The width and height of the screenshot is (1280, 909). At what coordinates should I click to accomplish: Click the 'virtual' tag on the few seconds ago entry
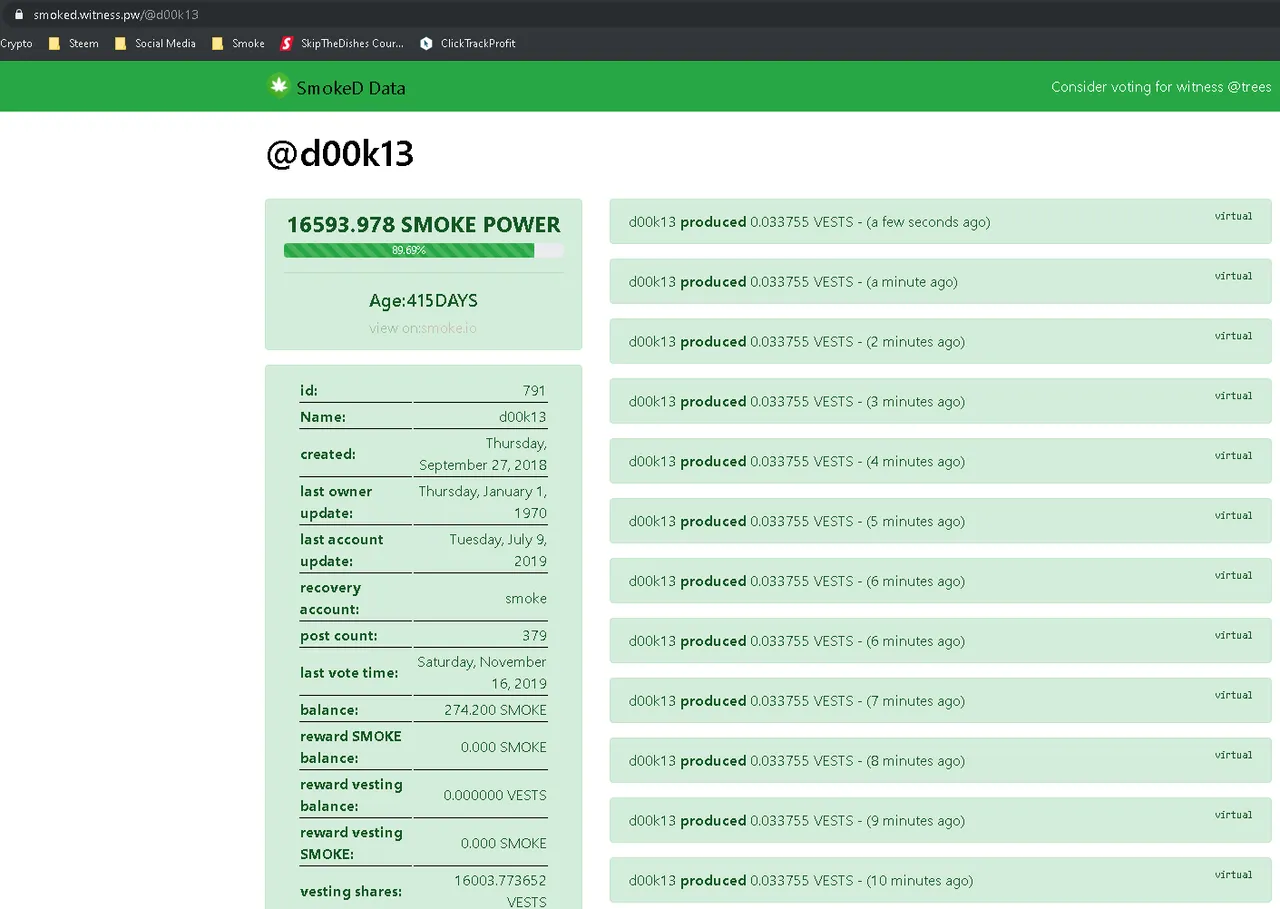pyautogui.click(x=1233, y=216)
